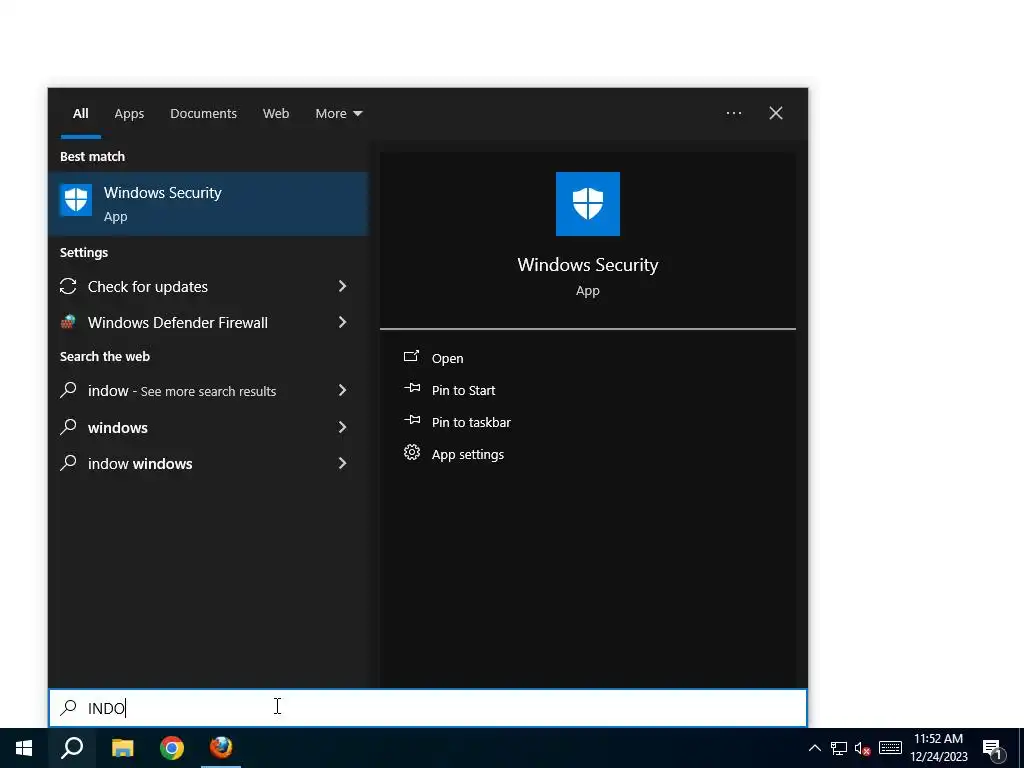Expand arrow for 'windows' web result
The image size is (1024, 768).
pyautogui.click(x=342, y=427)
